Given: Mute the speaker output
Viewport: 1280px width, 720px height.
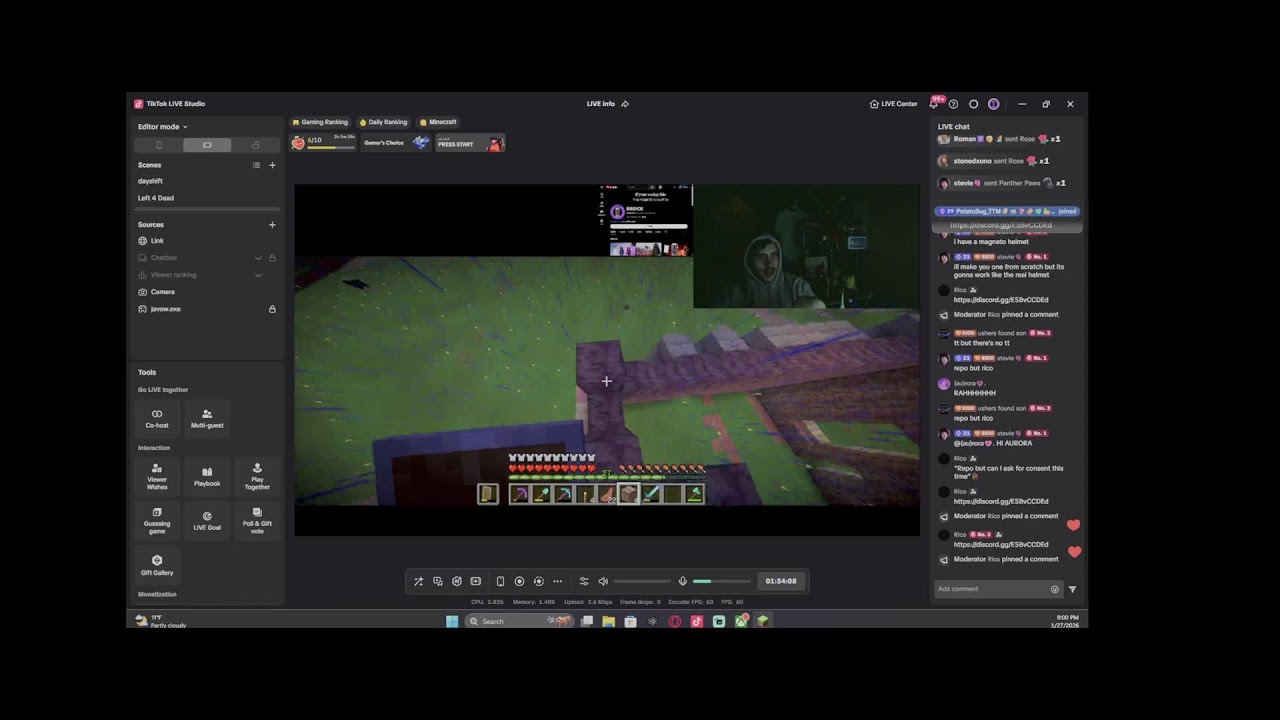Looking at the screenshot, I should tap(603, 581).
